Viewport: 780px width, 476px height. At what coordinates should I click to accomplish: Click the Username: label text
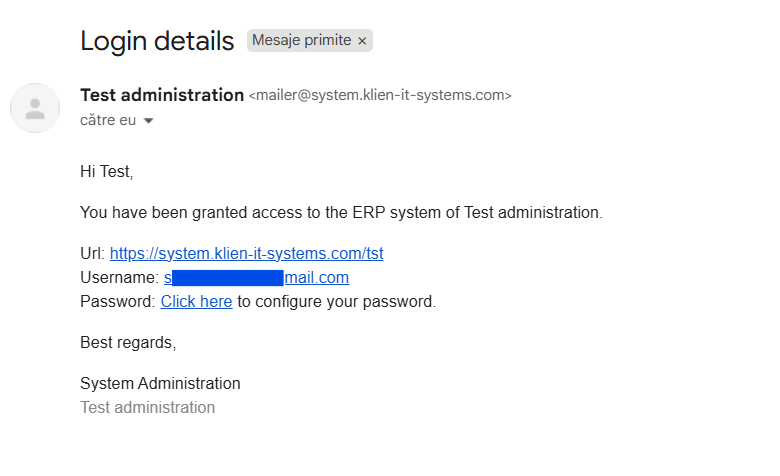[x=119, y=278]
